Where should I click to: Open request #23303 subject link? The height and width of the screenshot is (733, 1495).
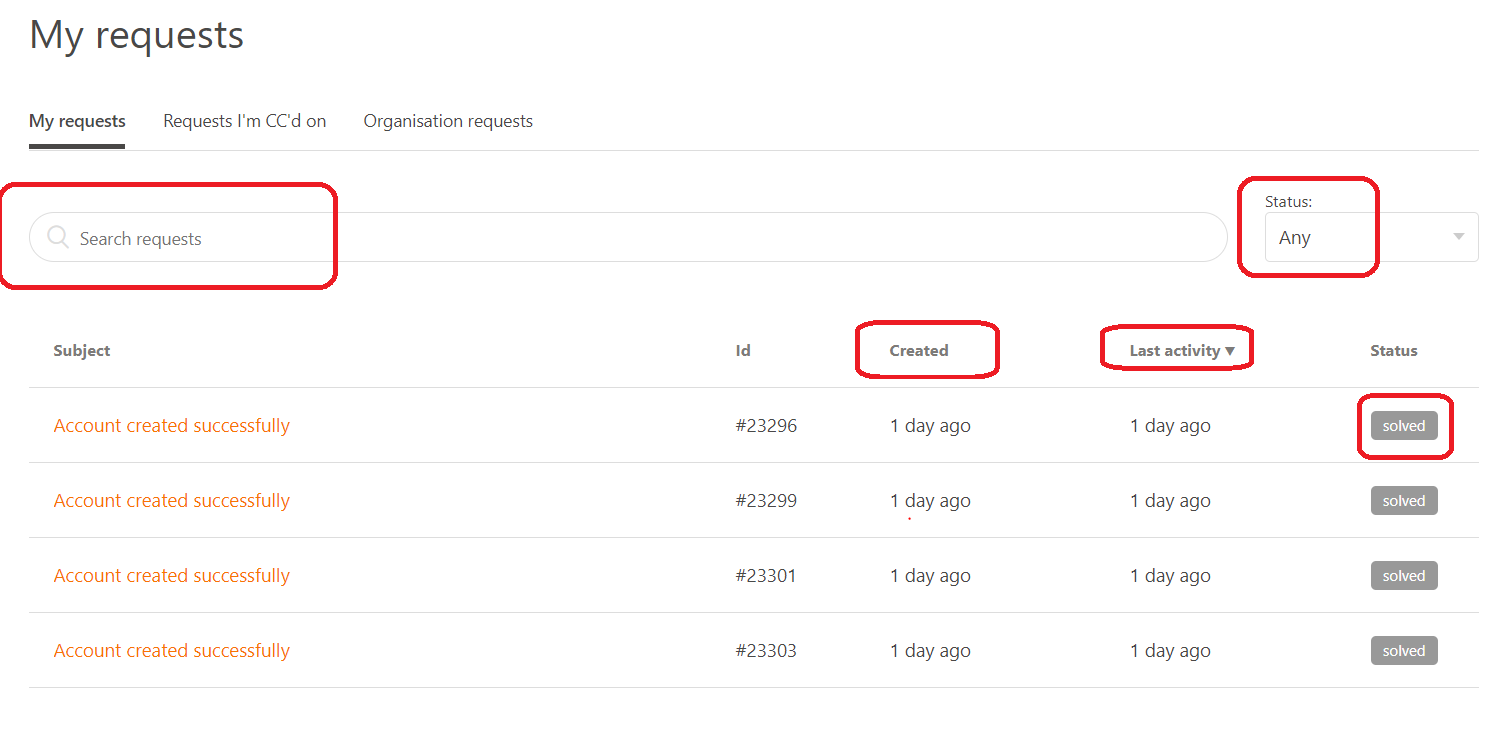click(171, 650)
